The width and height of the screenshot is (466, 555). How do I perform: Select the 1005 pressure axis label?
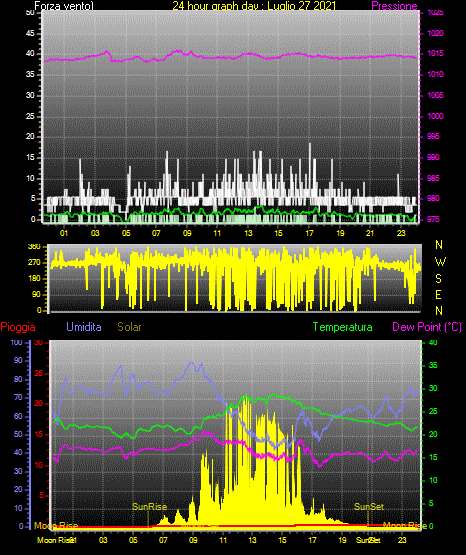click(x=435, y=95)
